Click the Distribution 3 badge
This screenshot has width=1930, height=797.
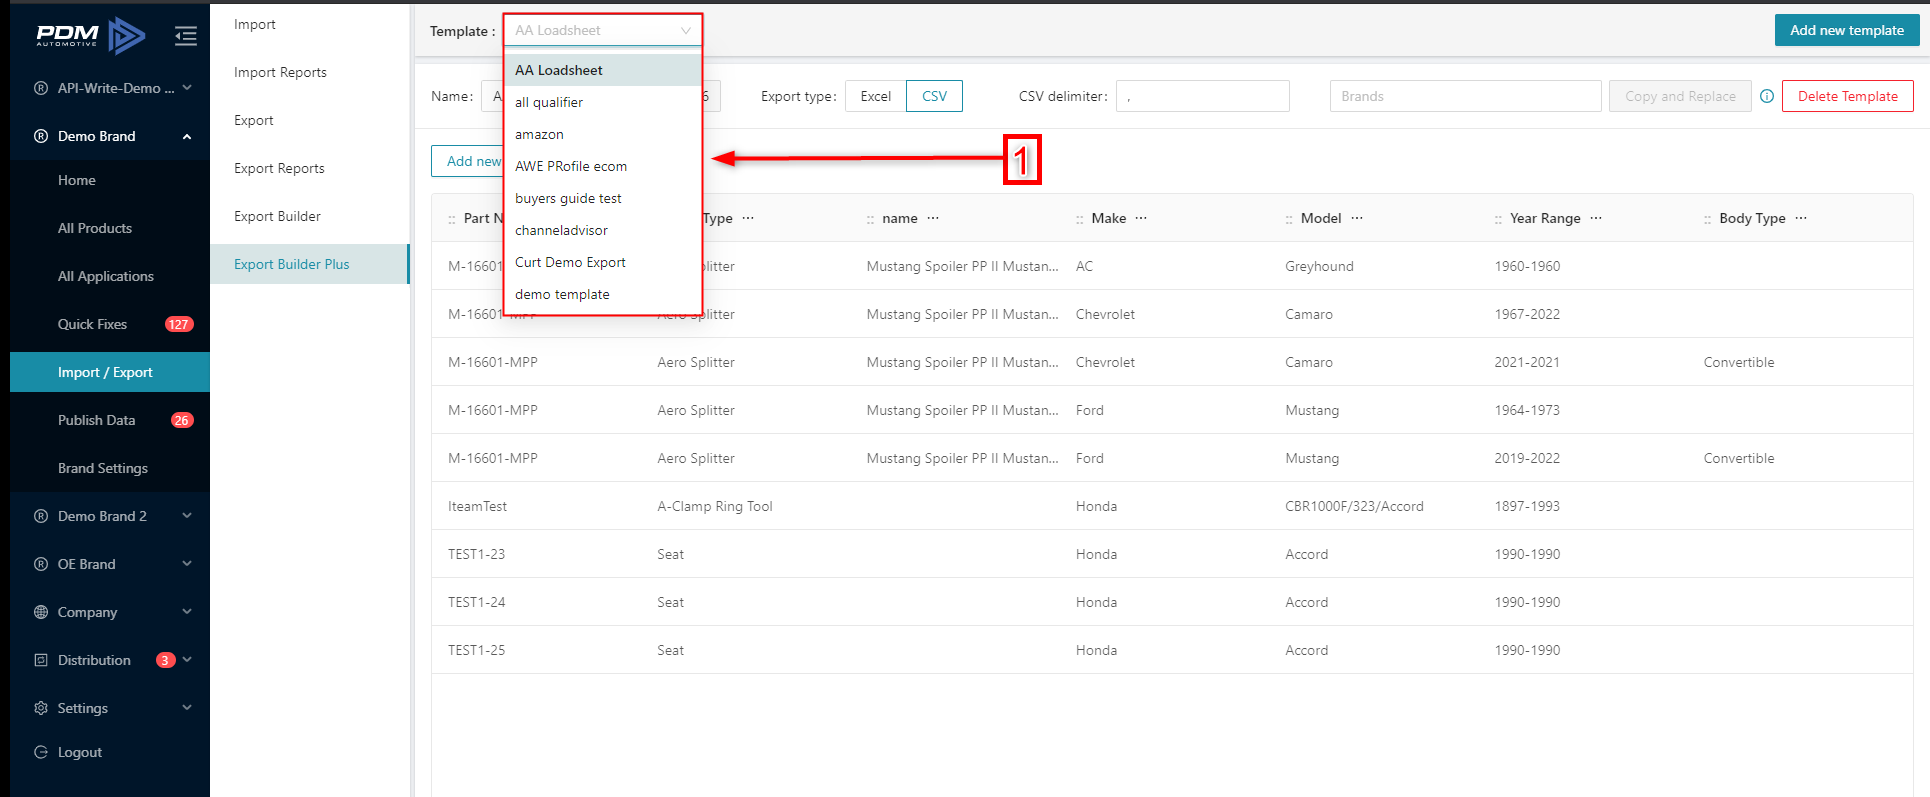[x=166, y=660]
